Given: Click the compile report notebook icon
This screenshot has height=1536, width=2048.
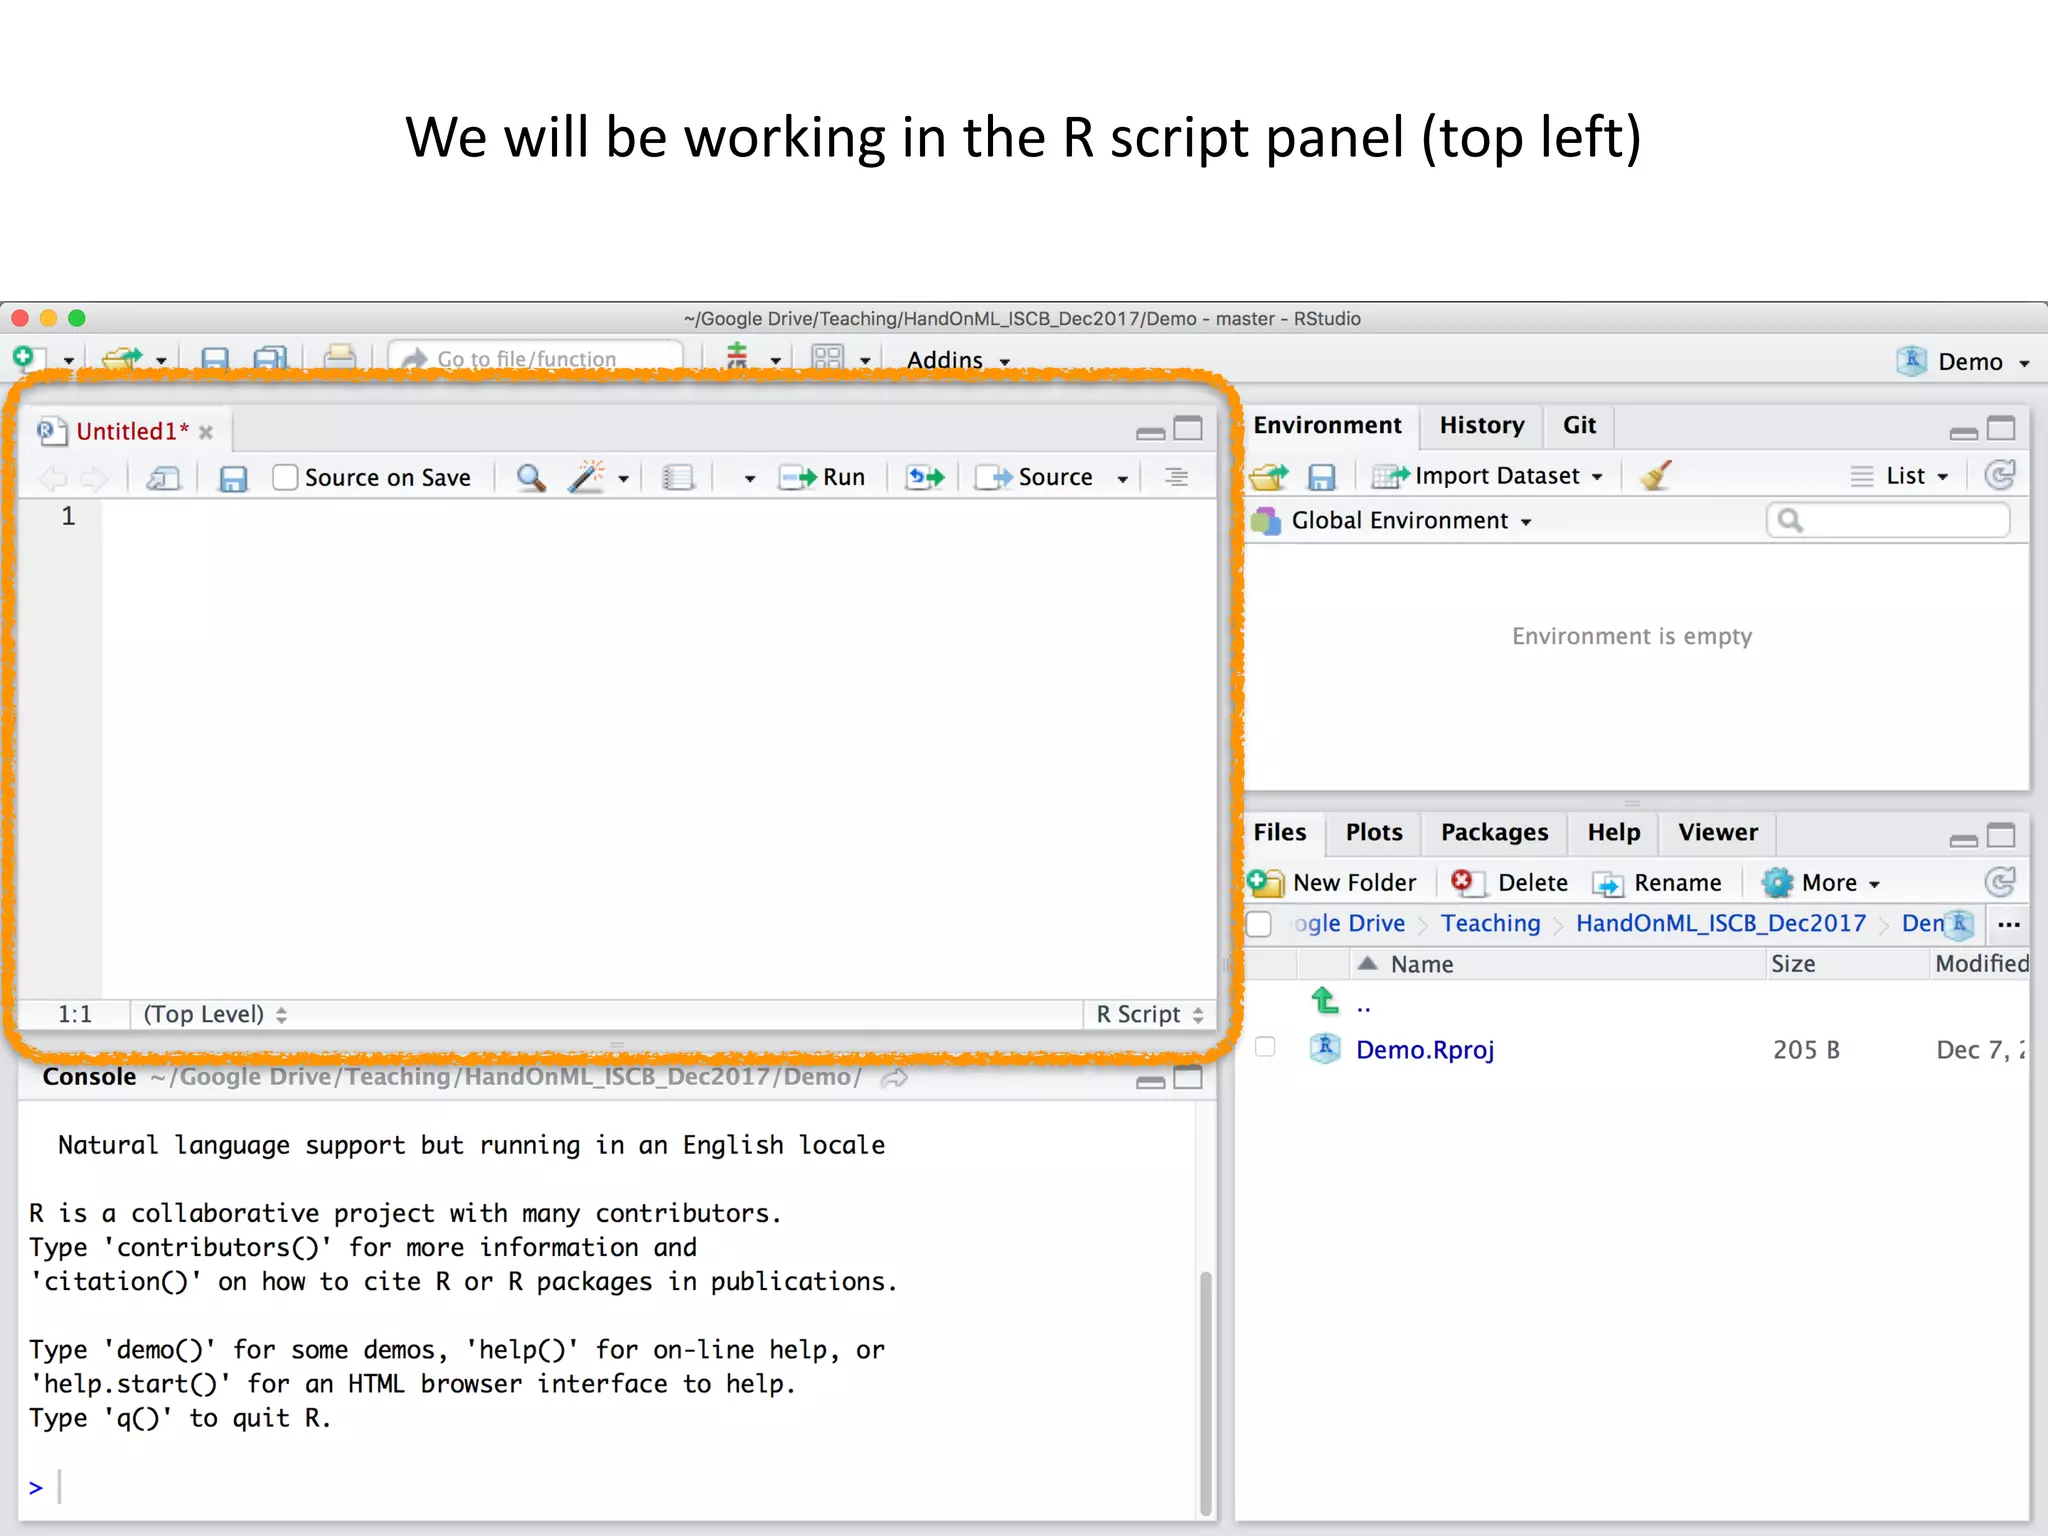Looking at the screenshot, I should click(x=678, y=477).
